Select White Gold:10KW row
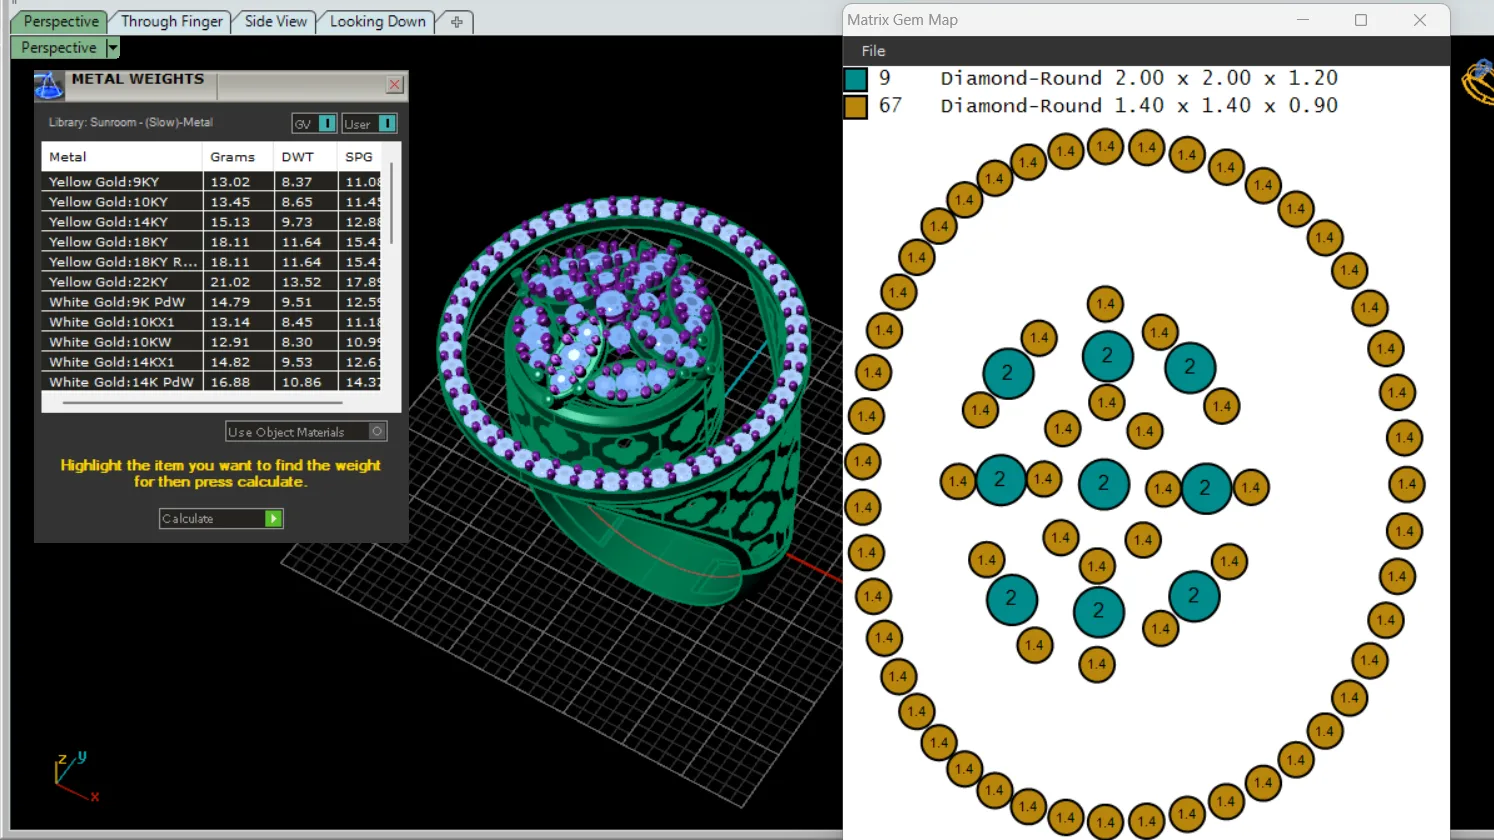 pos(210,342)
